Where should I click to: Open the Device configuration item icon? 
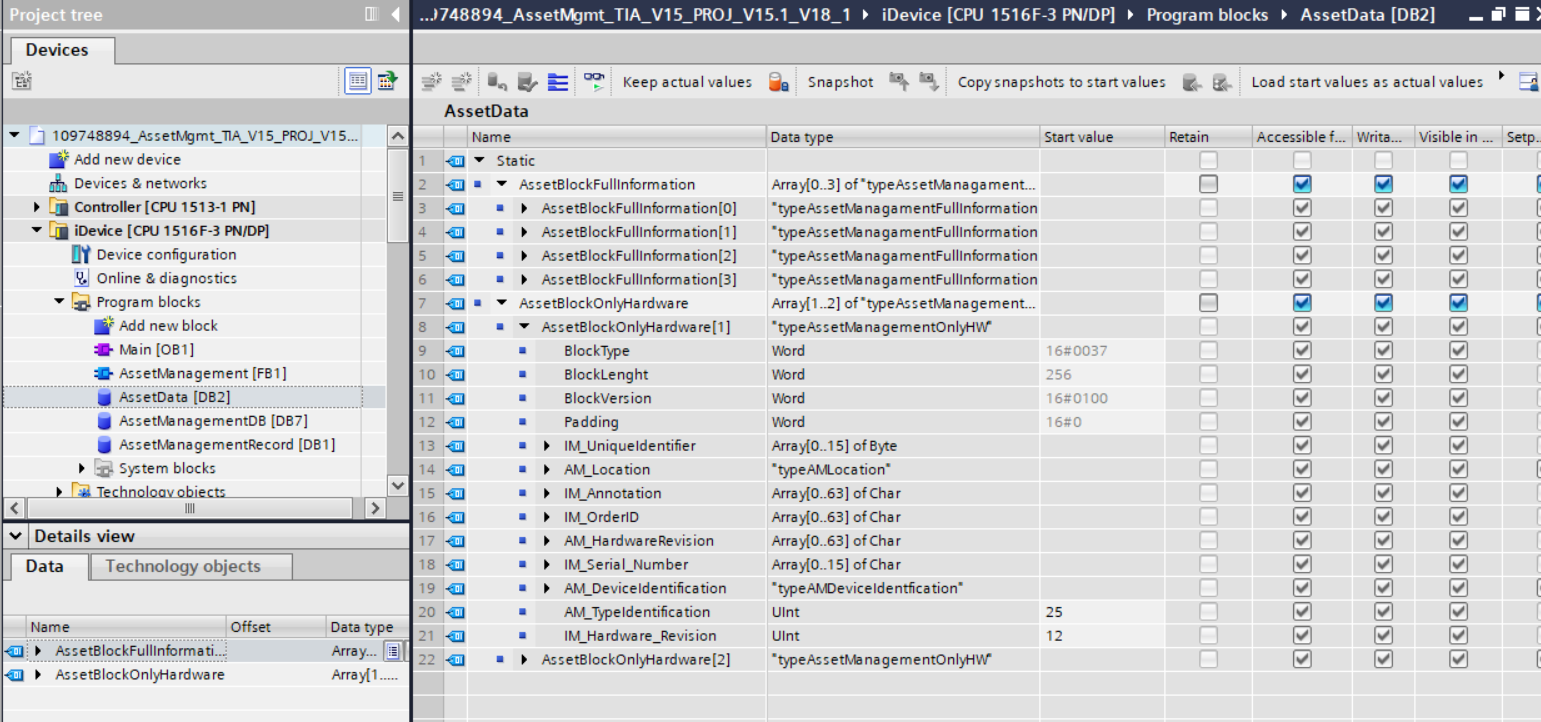(x=82, y=255)
